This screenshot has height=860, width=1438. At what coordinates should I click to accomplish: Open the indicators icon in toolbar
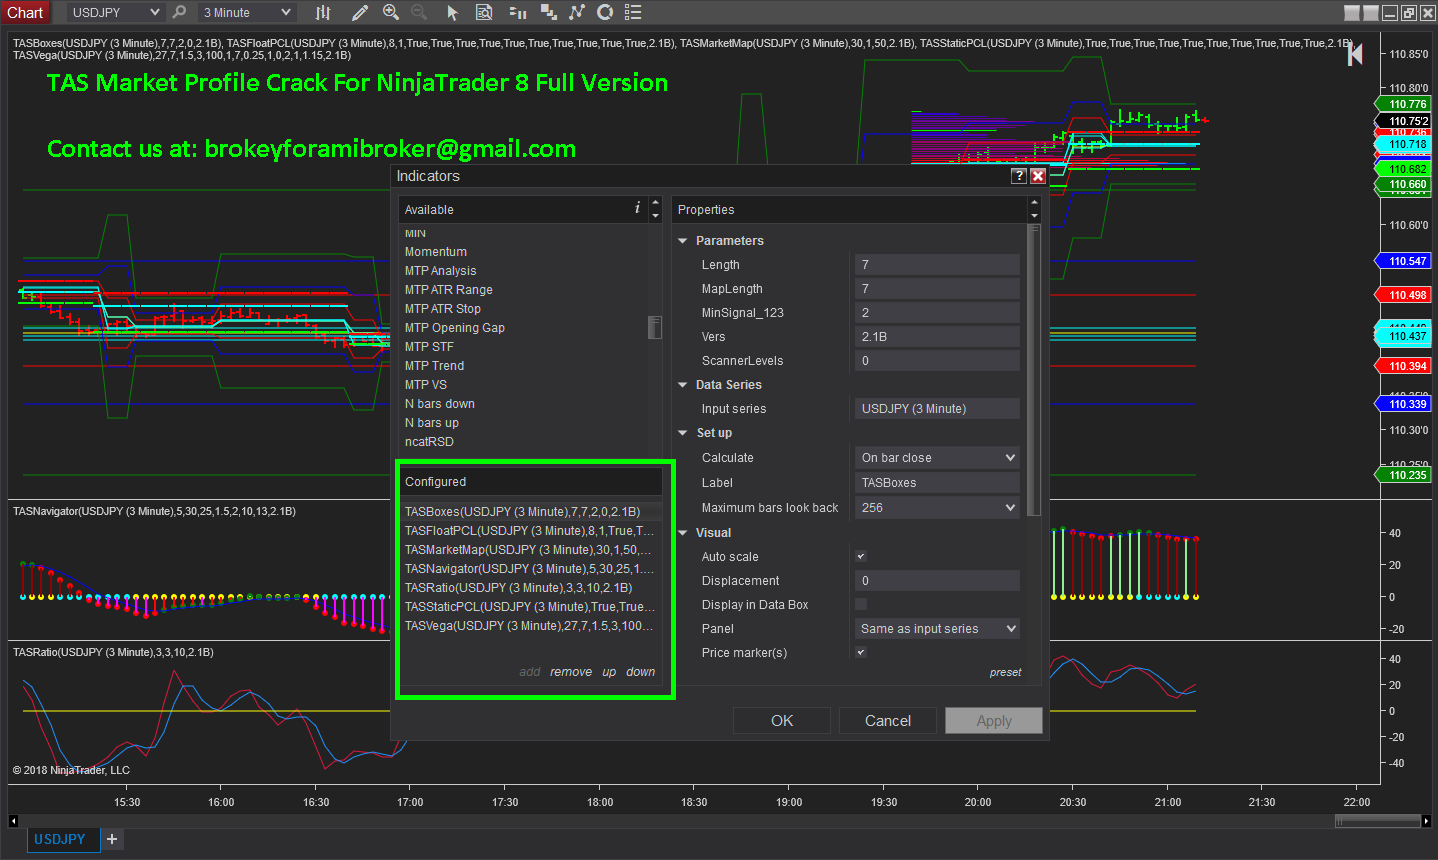pos(577,12)
